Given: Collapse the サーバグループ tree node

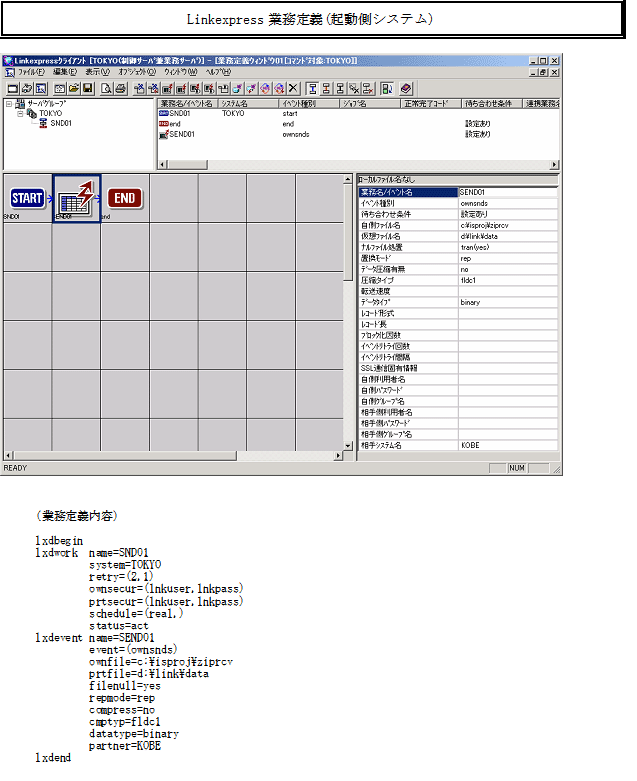Looking at the screenshot, I should (x=9, y=103).
